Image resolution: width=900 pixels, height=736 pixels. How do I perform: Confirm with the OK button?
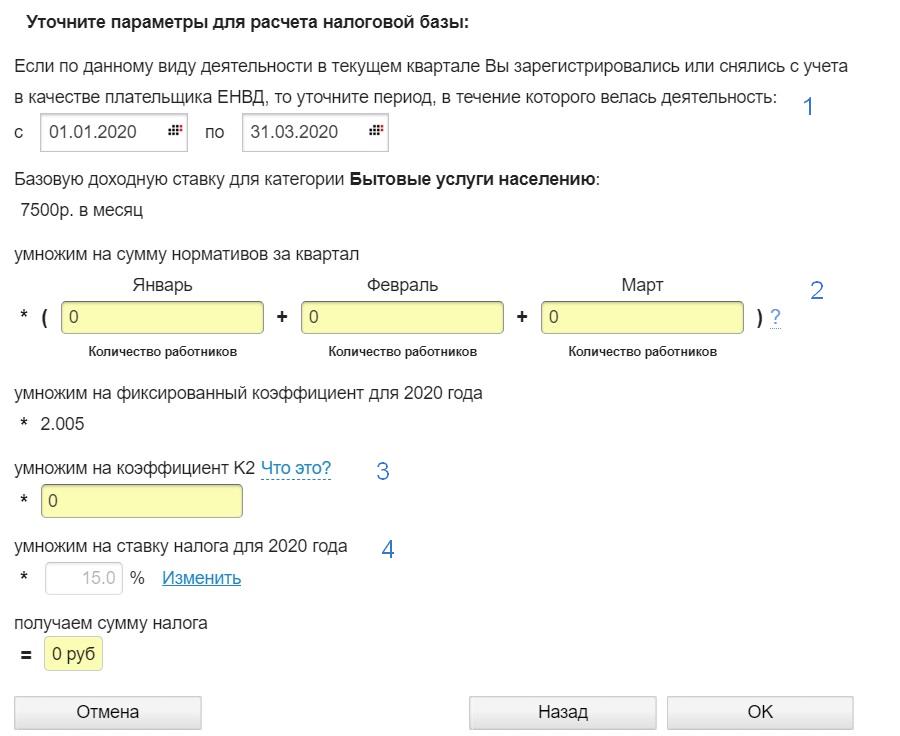coord(760,712)
